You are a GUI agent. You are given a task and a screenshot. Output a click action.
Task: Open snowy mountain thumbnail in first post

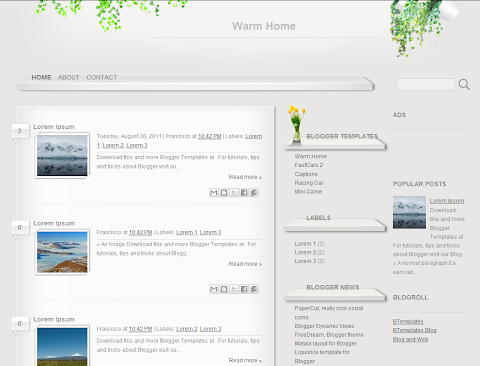coord(62,155)
